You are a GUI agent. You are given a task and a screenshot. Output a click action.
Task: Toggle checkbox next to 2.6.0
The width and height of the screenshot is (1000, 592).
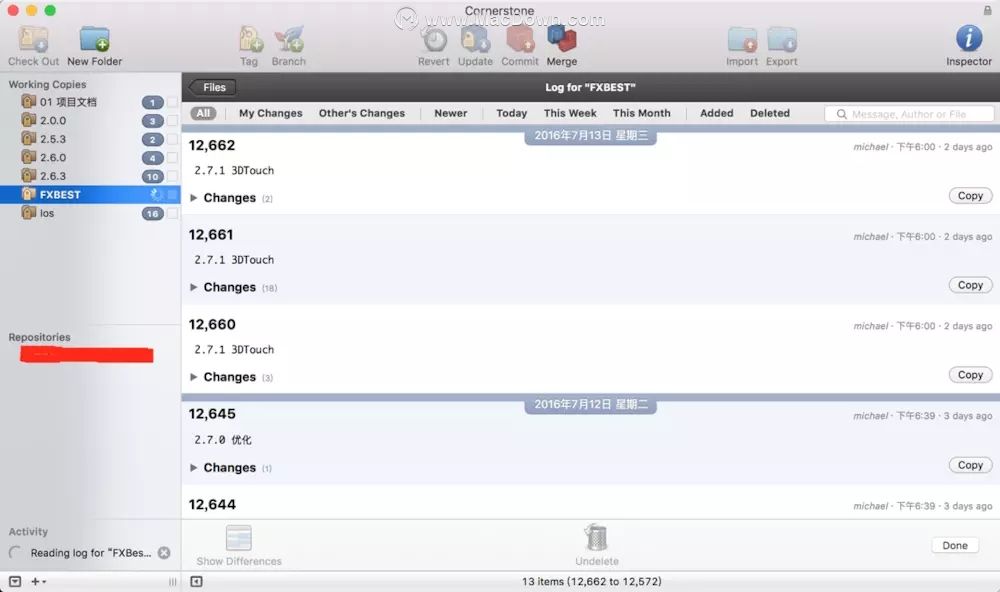(x=172, y=158)
